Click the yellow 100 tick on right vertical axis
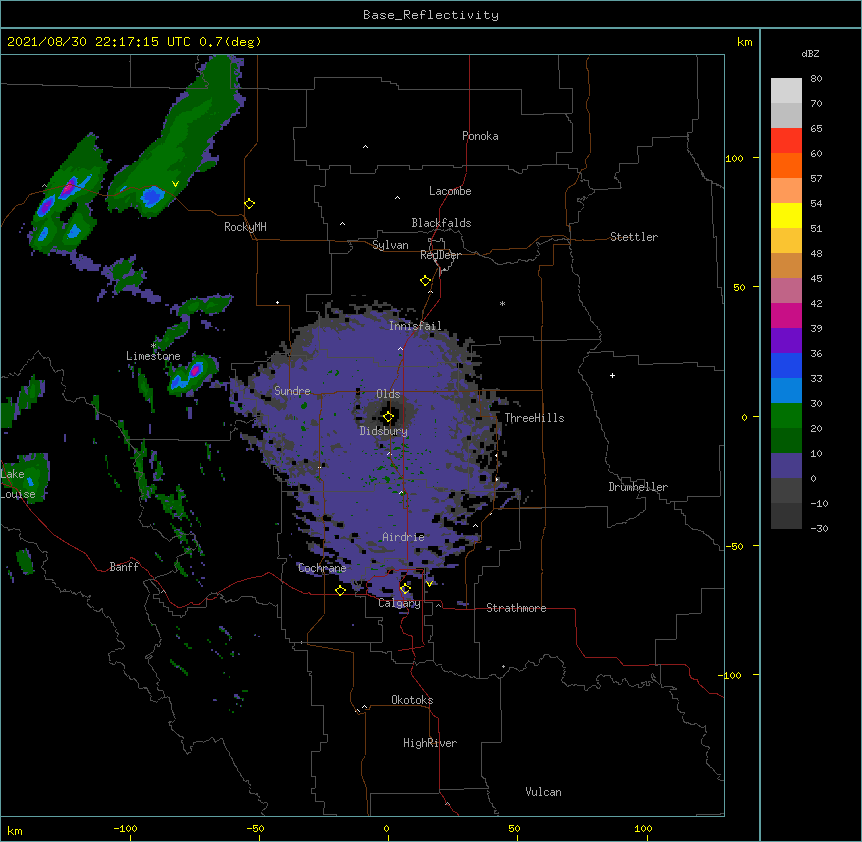 [734, 158]
